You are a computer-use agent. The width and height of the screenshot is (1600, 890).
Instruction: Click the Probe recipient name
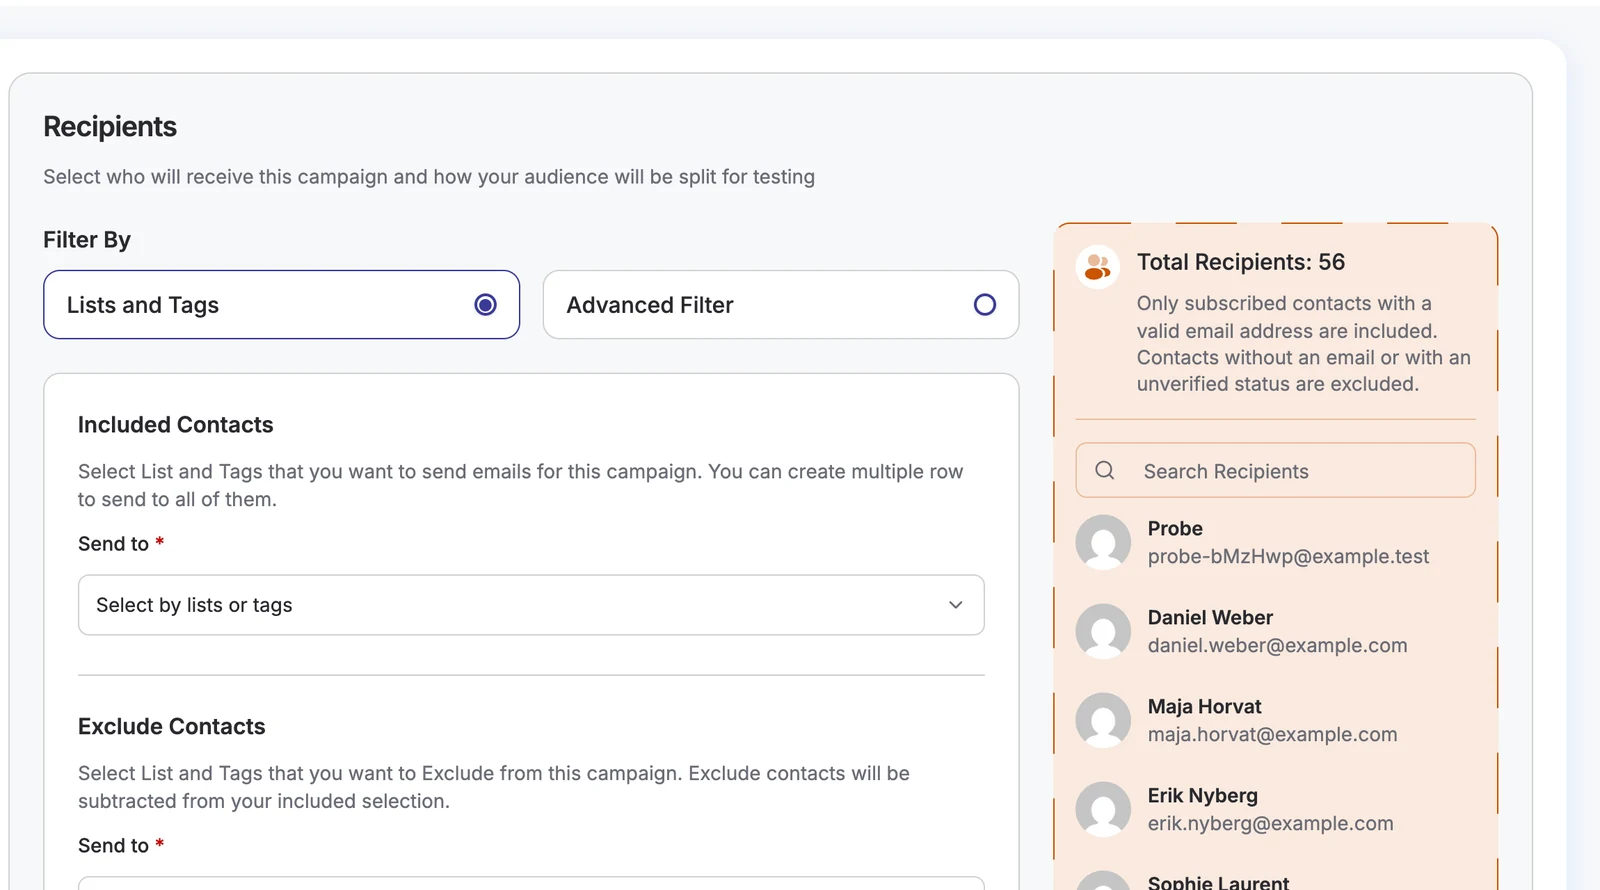[1175, 528]
